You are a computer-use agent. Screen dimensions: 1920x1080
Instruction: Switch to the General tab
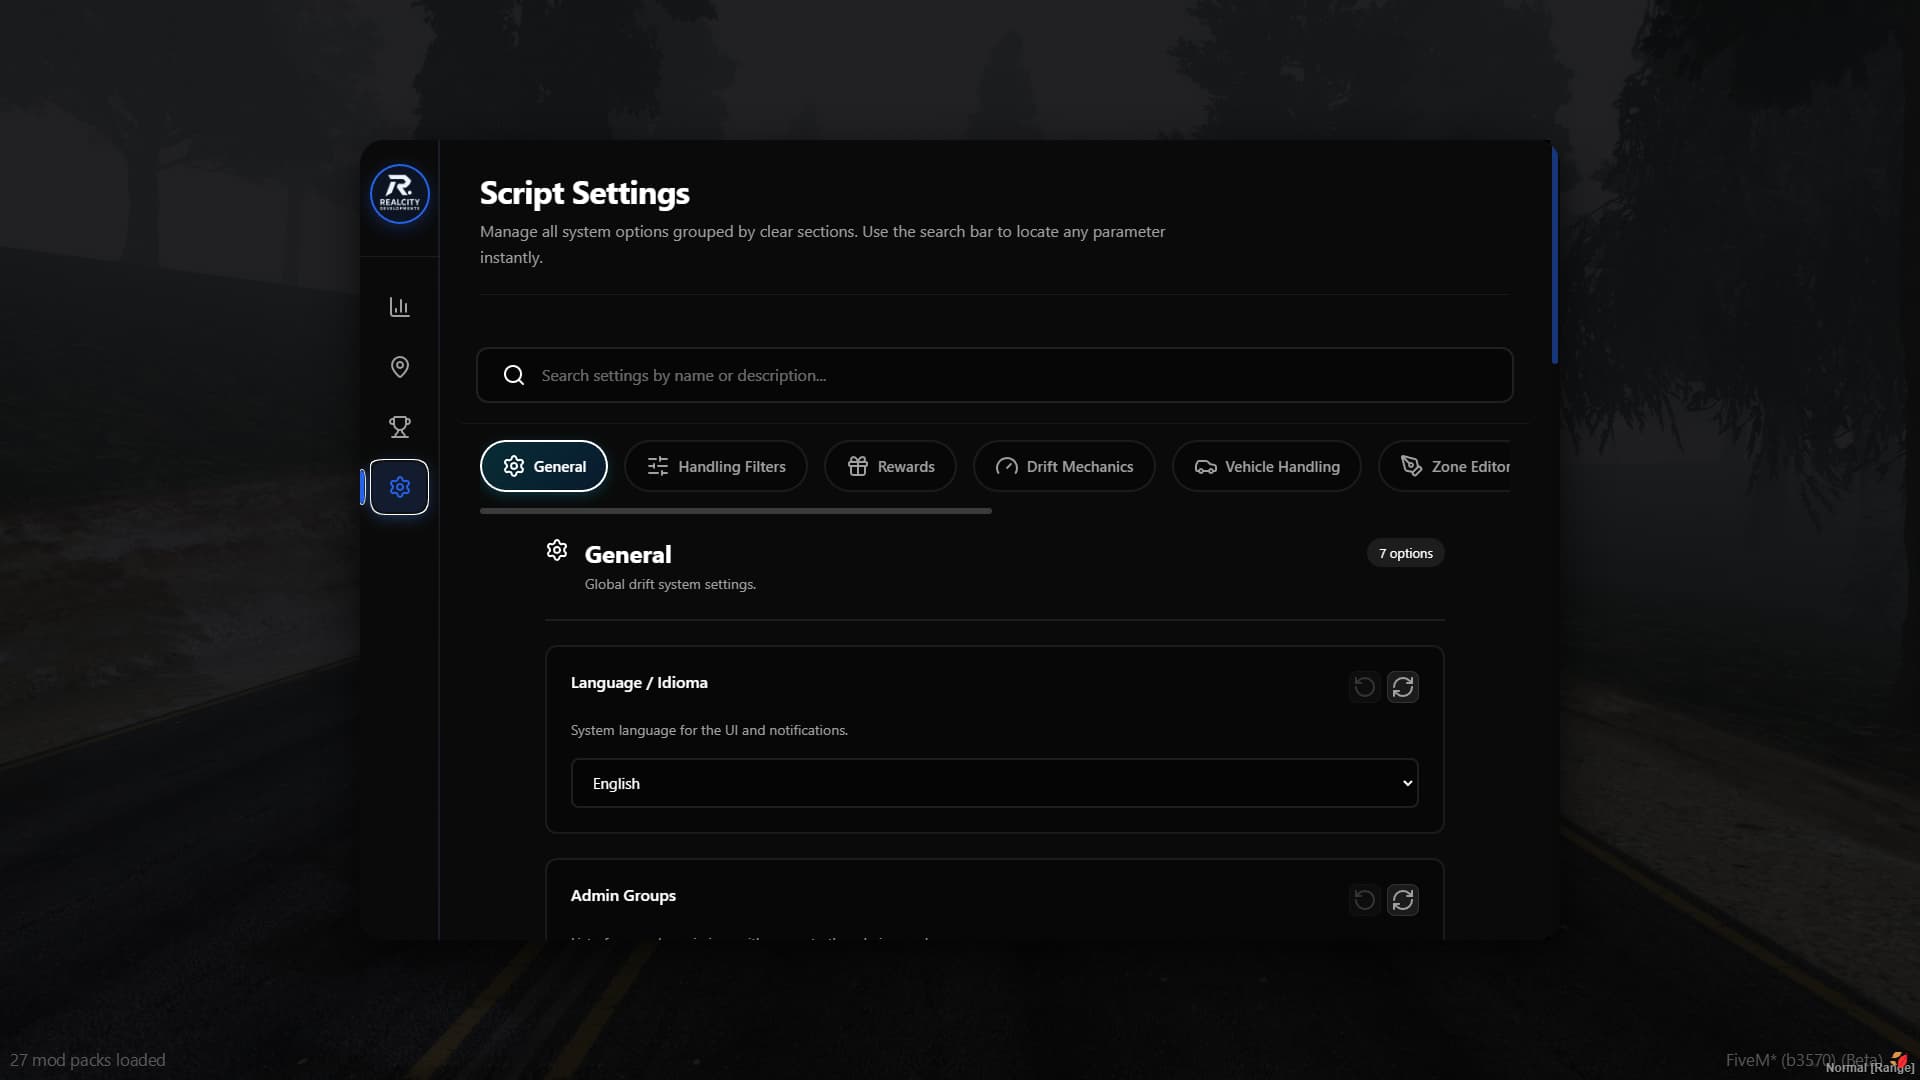click(x=544, y=466)
